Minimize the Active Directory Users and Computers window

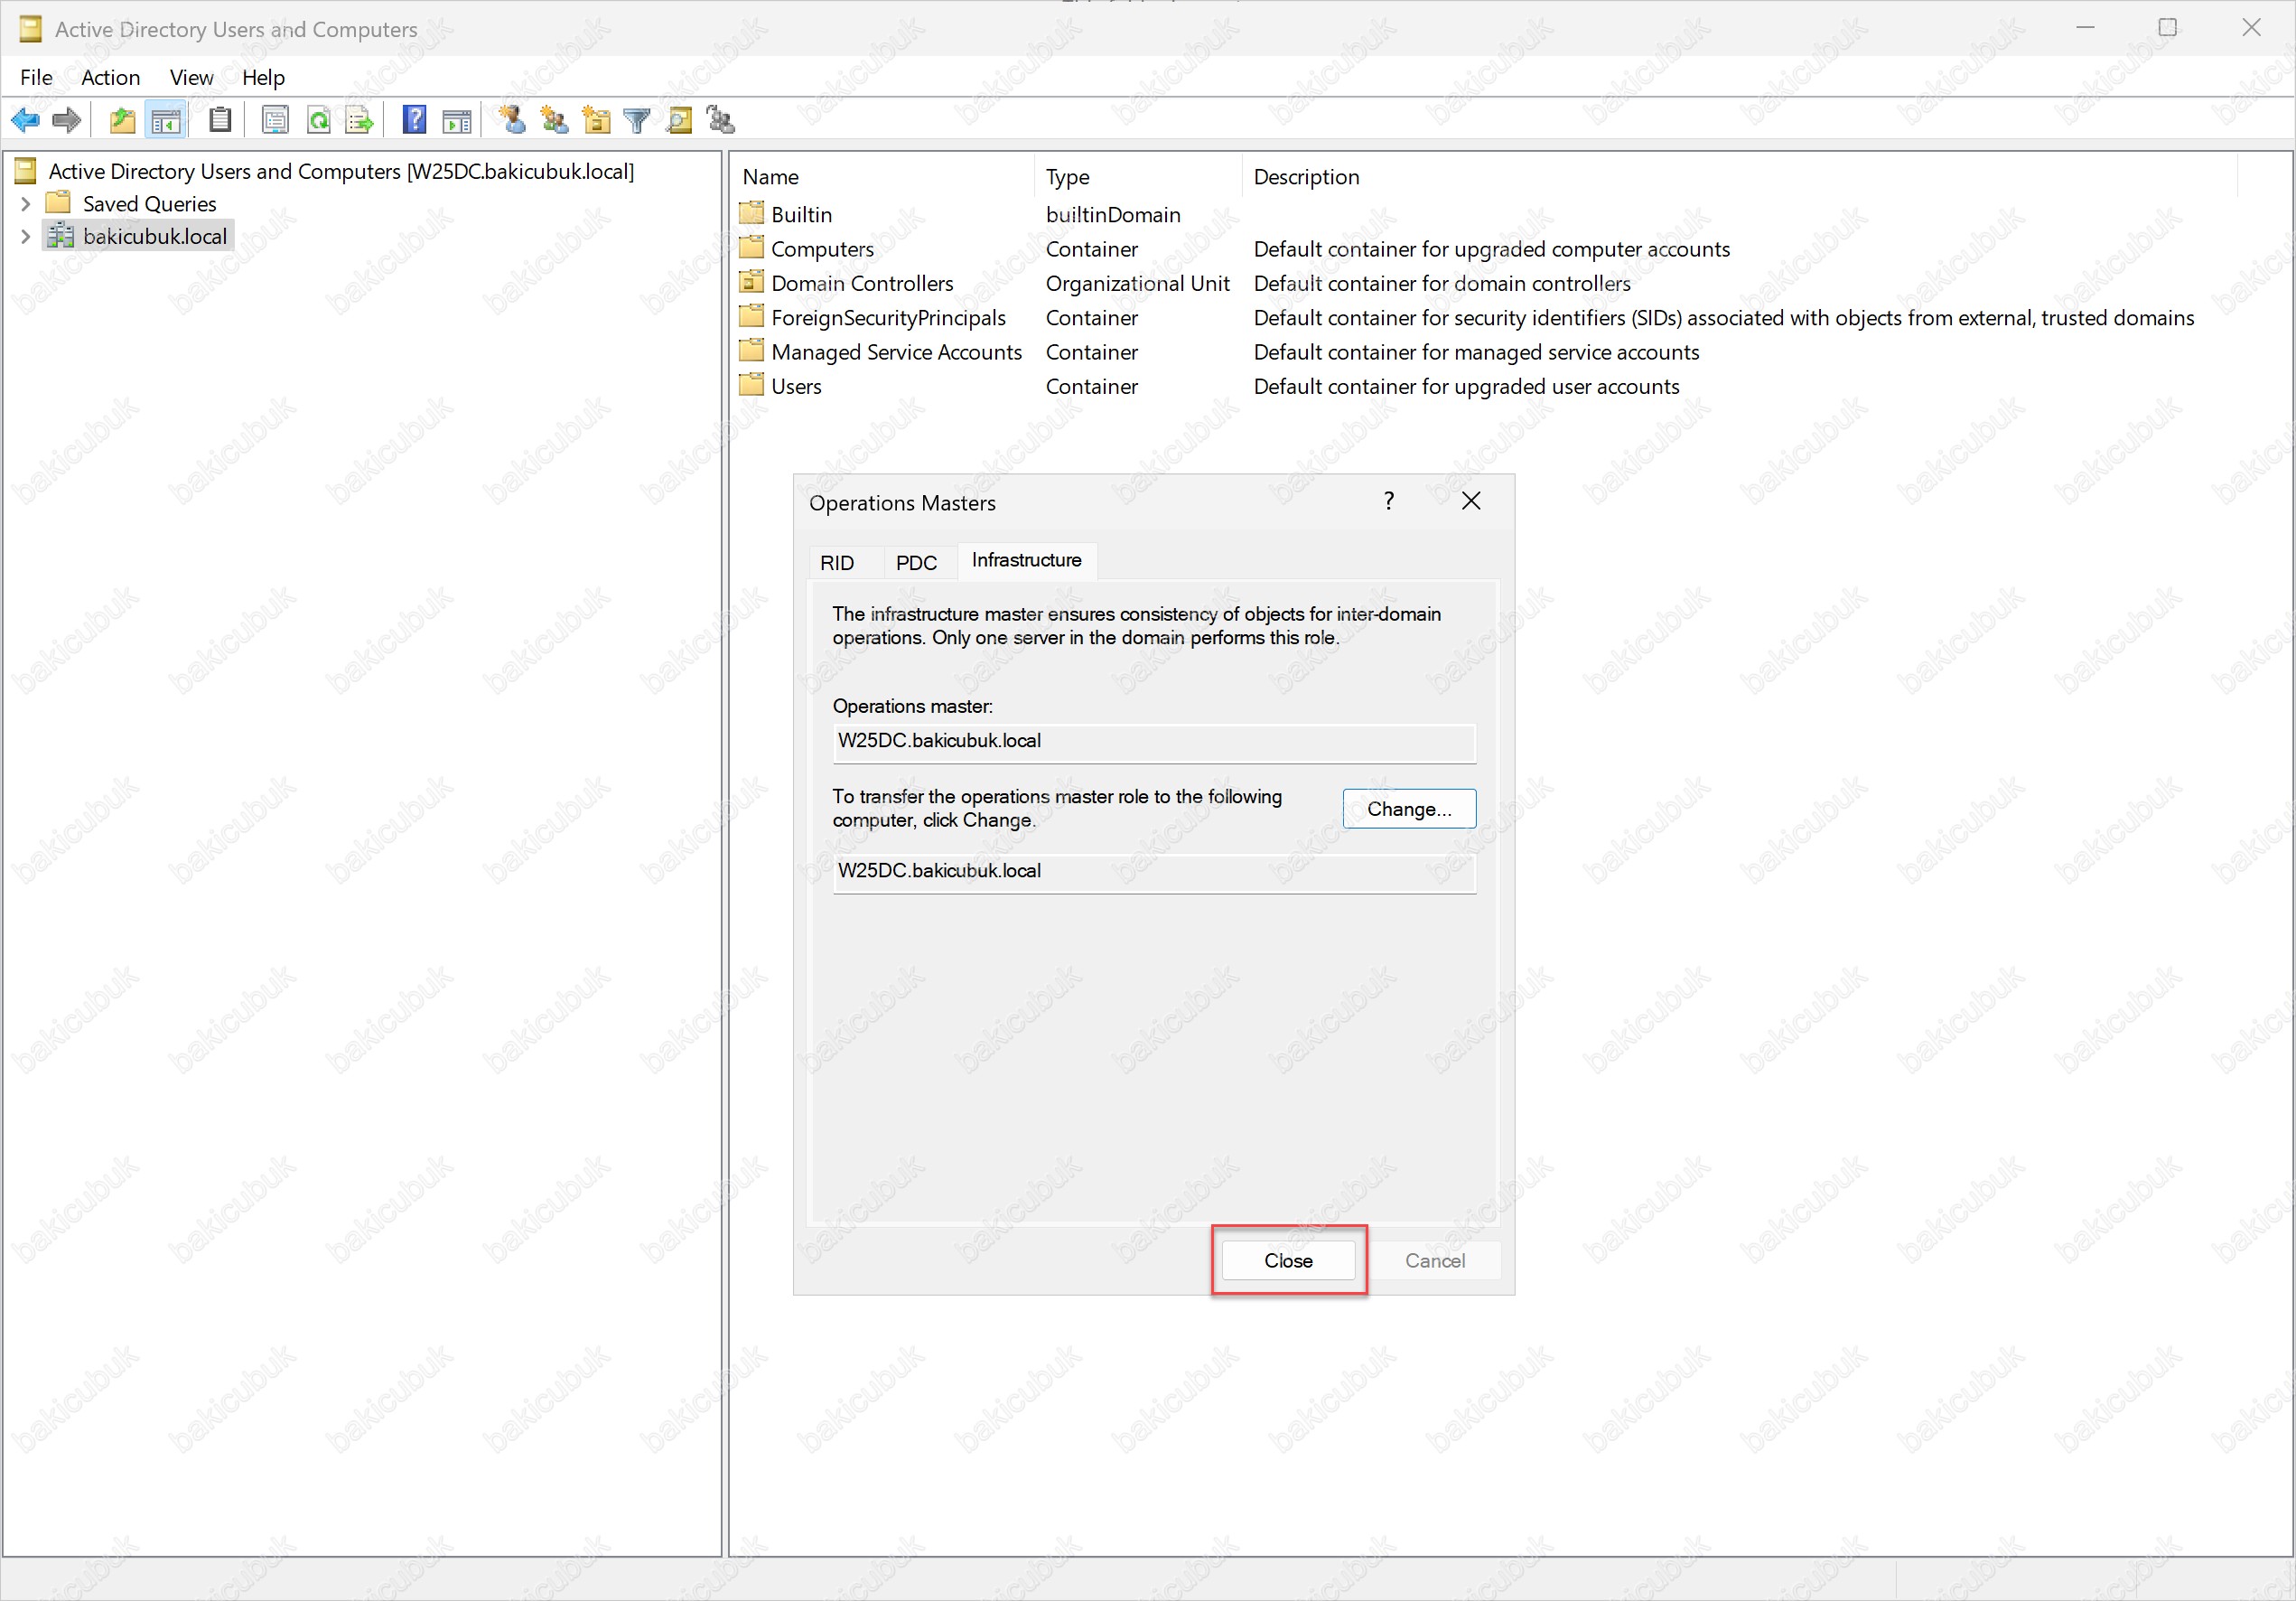point(2085,28)
